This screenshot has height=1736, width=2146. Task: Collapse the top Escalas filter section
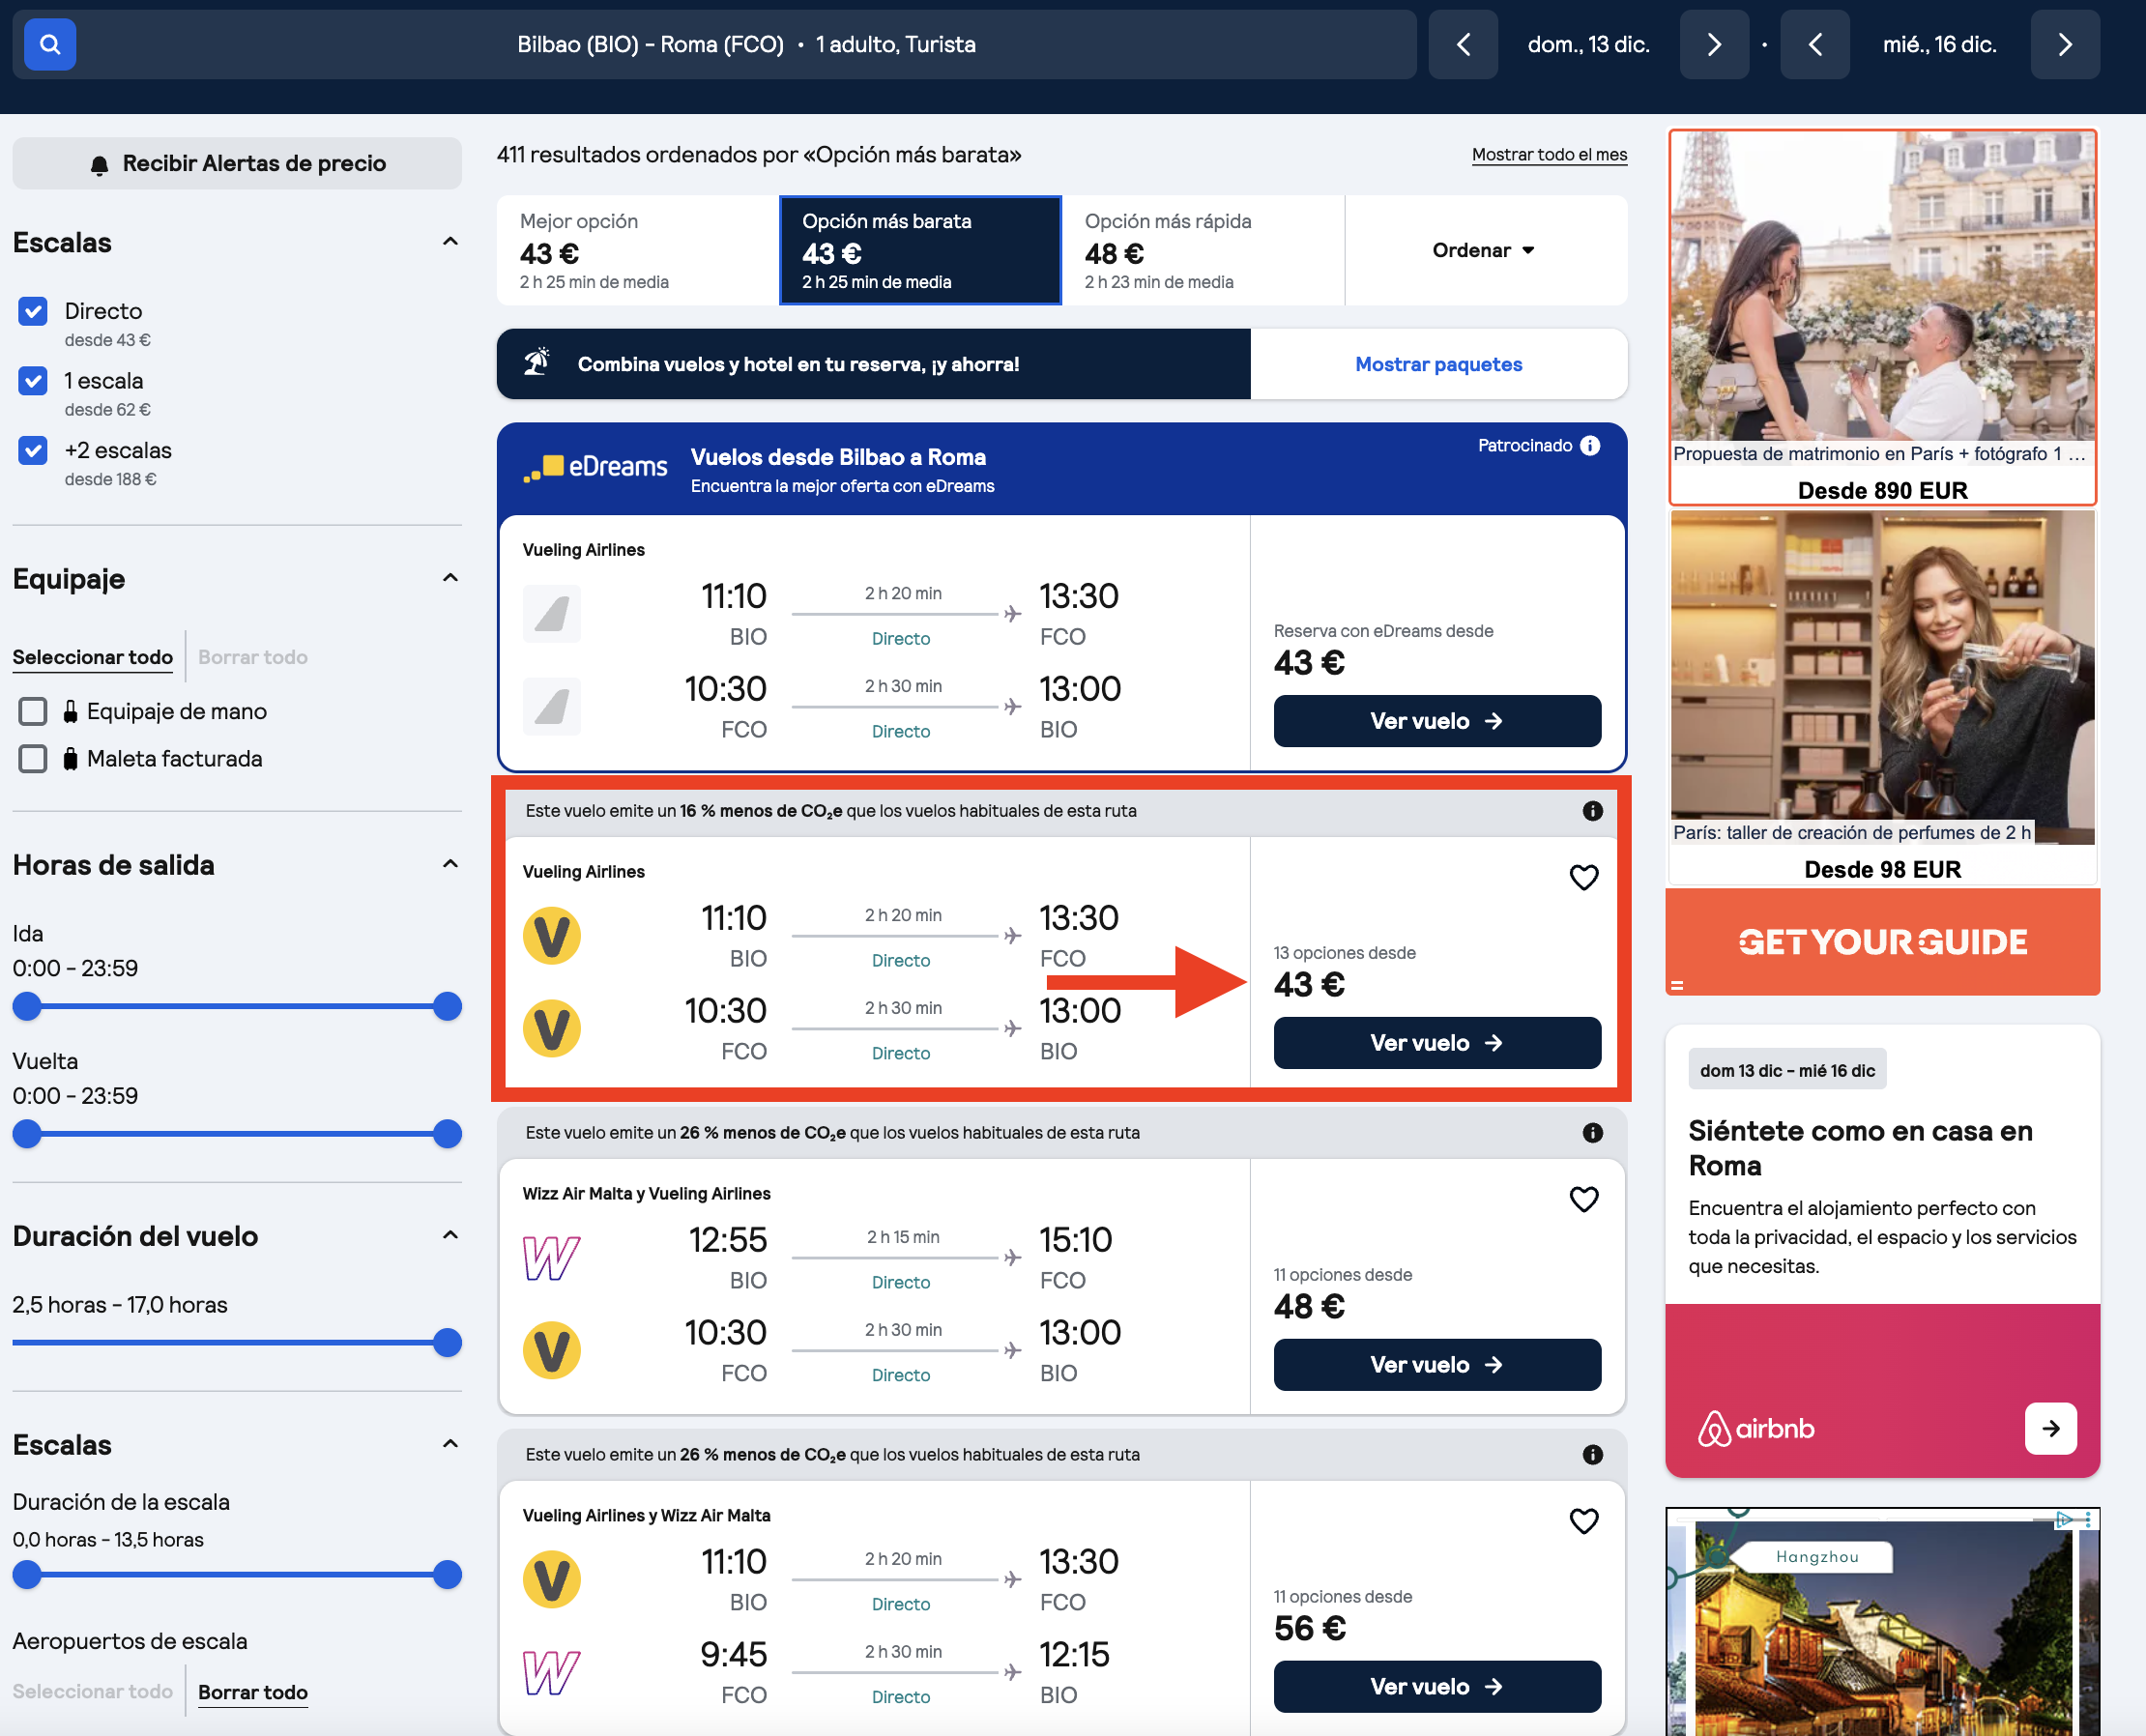point(450,242)
